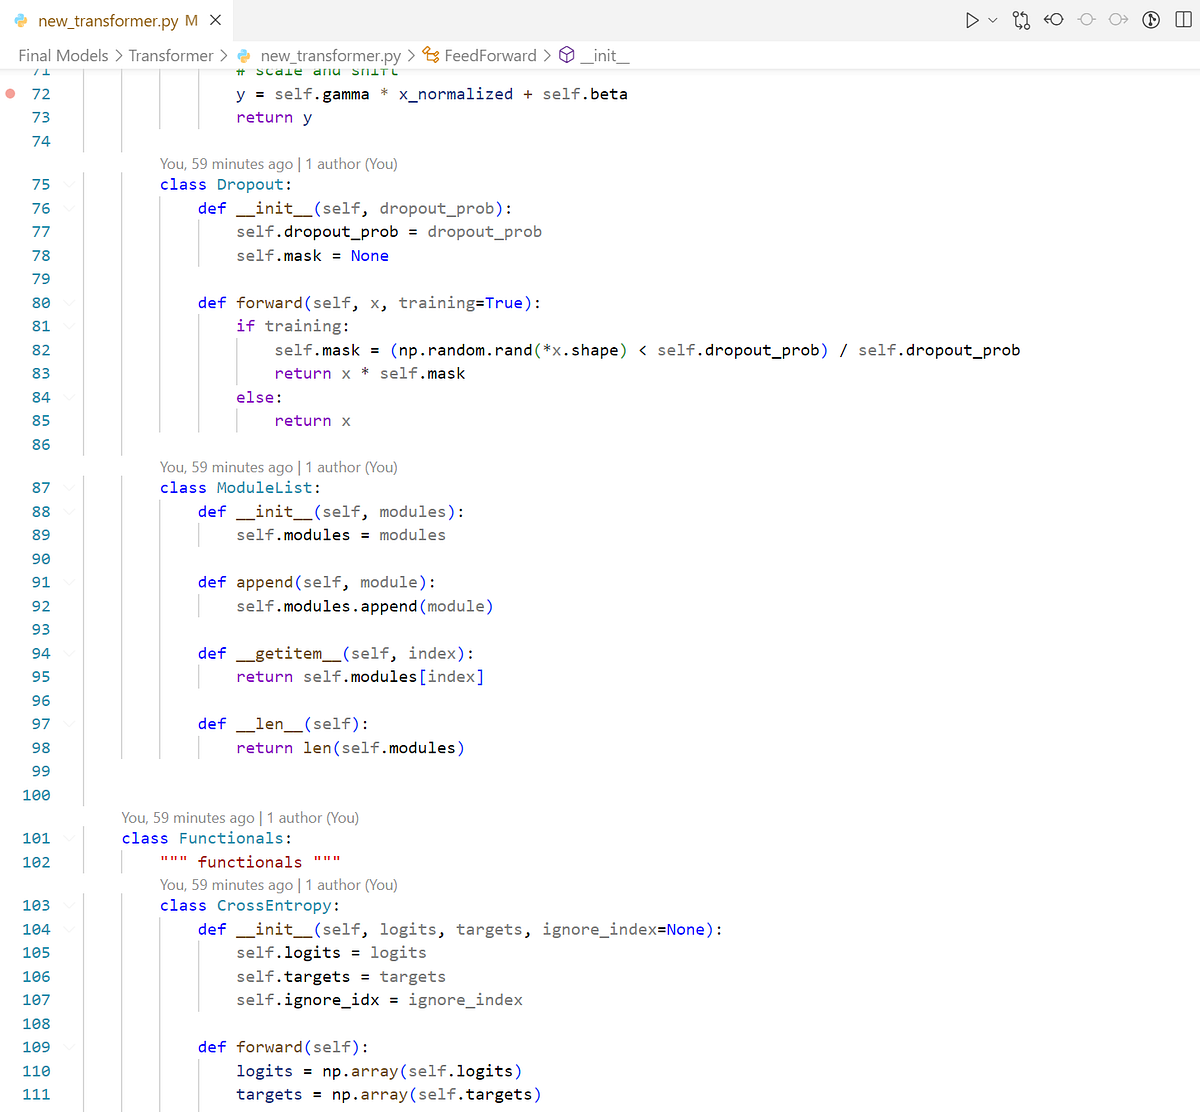Image resolution: width=1200 pixels, height=1112 pixels.
Task: Click line number 95 in the gutter
Action: tap(41, 677)
